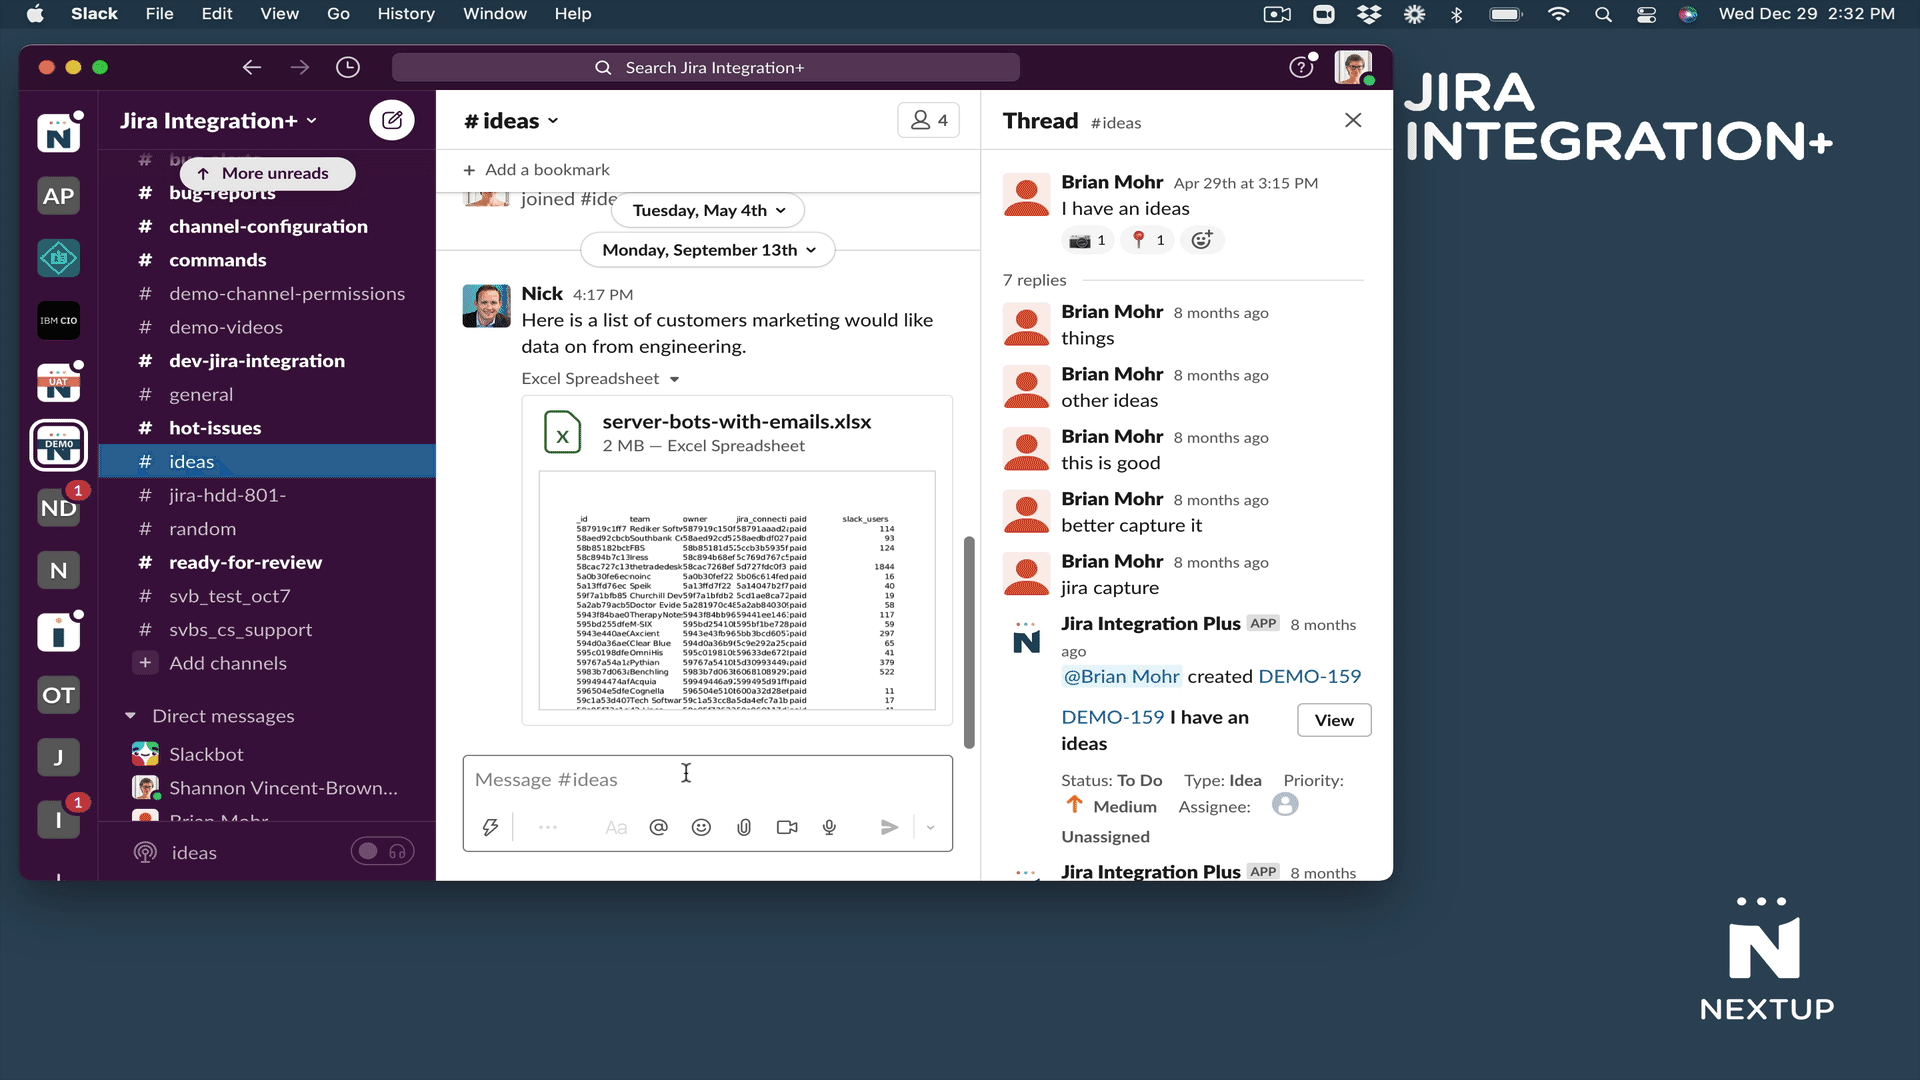The height and width of the screenshot is (1080, 1920).
Task: Click Add a bookmark
Action: 536,170
